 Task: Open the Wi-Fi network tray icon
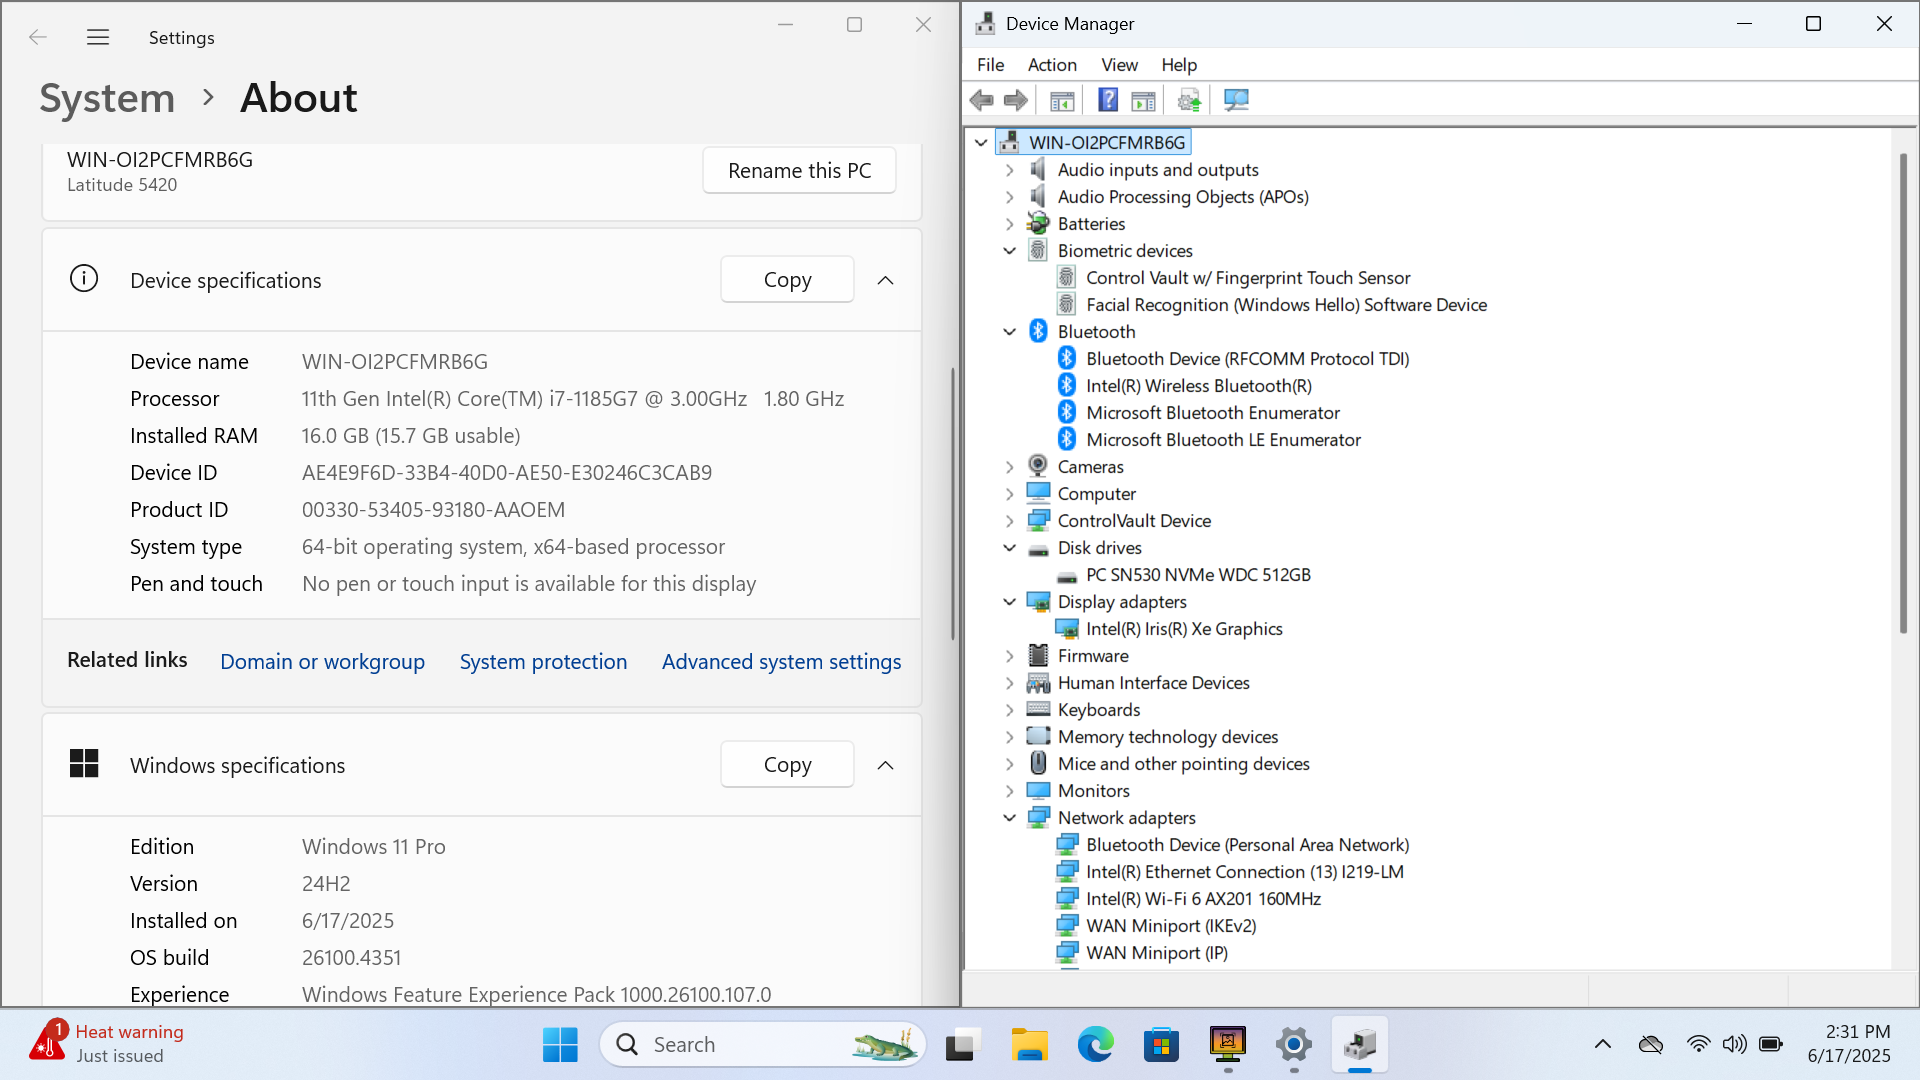point(1698,1045)
